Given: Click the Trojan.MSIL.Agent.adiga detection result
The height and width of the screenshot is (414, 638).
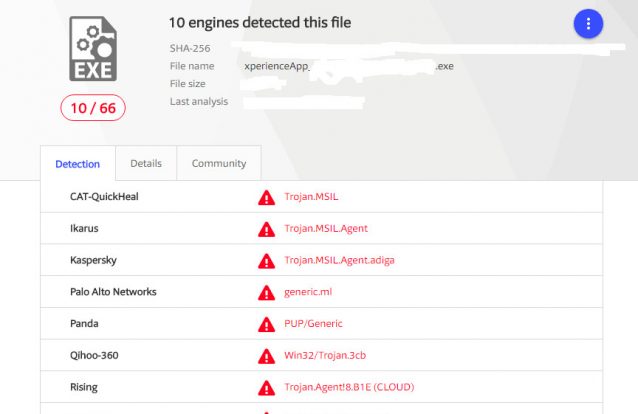Looking at the screenshot, I should (339, 260).
